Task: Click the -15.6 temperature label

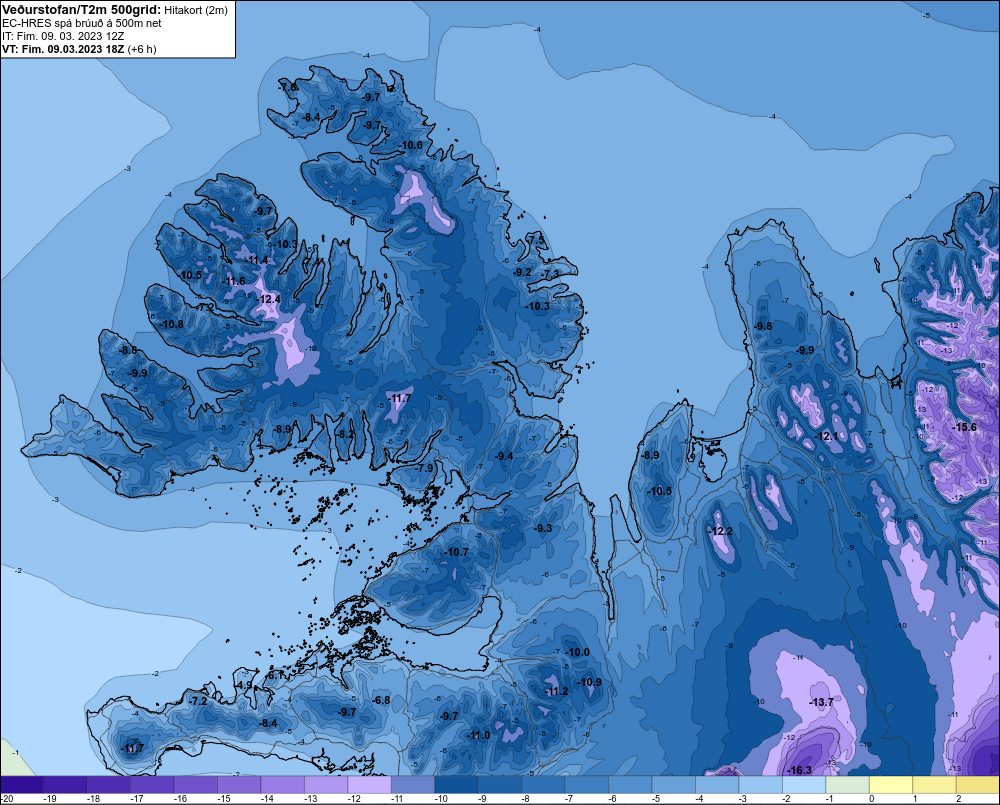Action: tap(963, 427)
